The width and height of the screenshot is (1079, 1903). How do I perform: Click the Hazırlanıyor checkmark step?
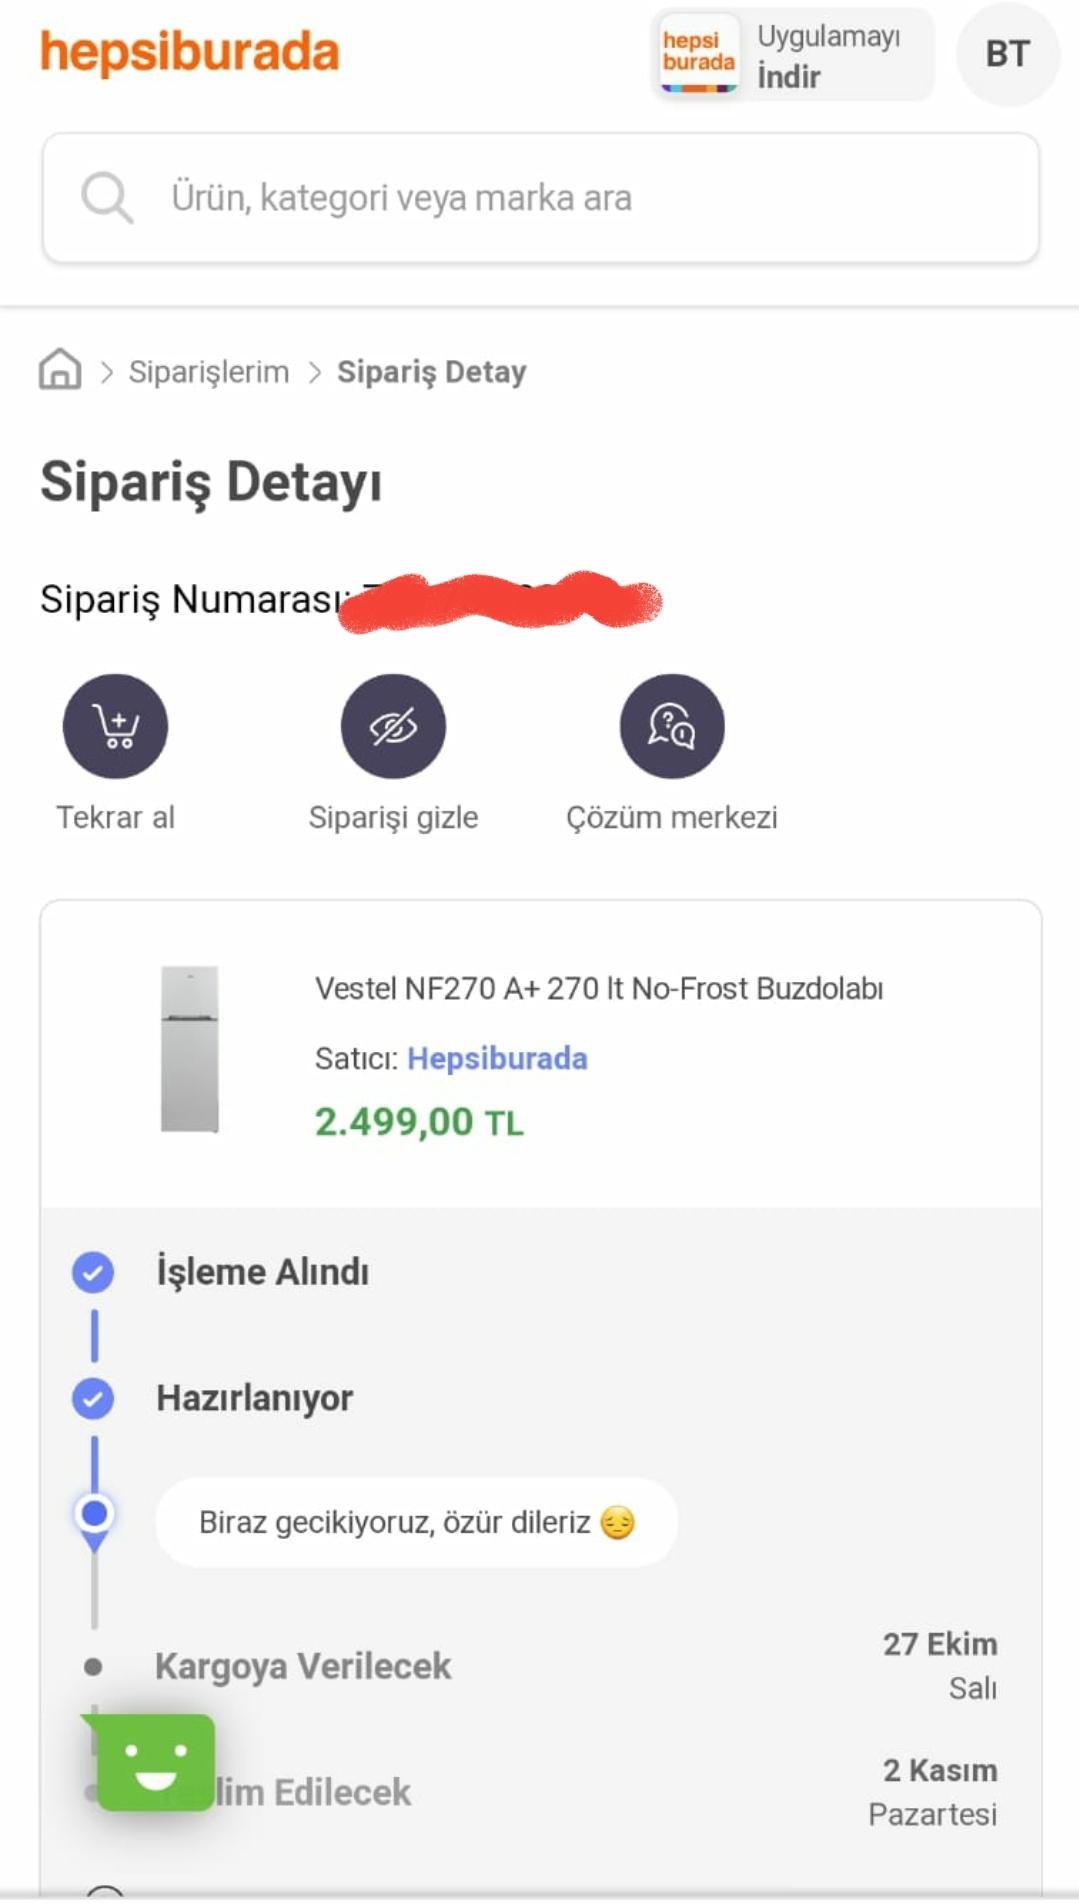tap(93, 1398)
